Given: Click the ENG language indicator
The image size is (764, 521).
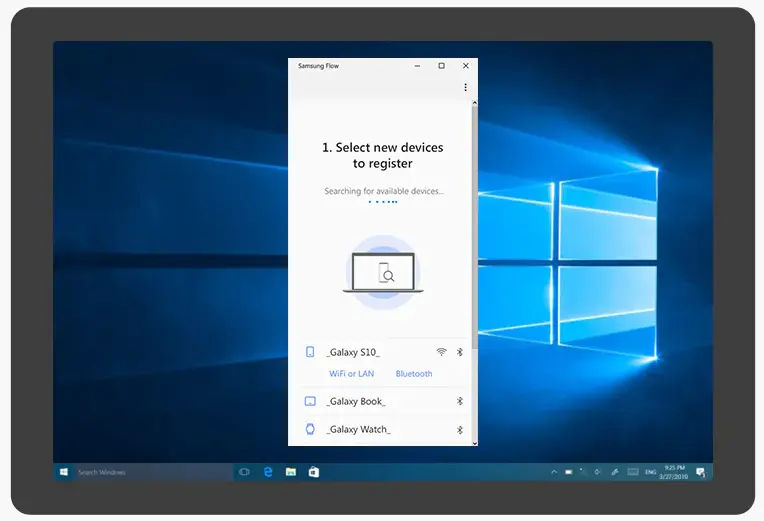Looking at the screenshot, I should (x=650, y=472).
